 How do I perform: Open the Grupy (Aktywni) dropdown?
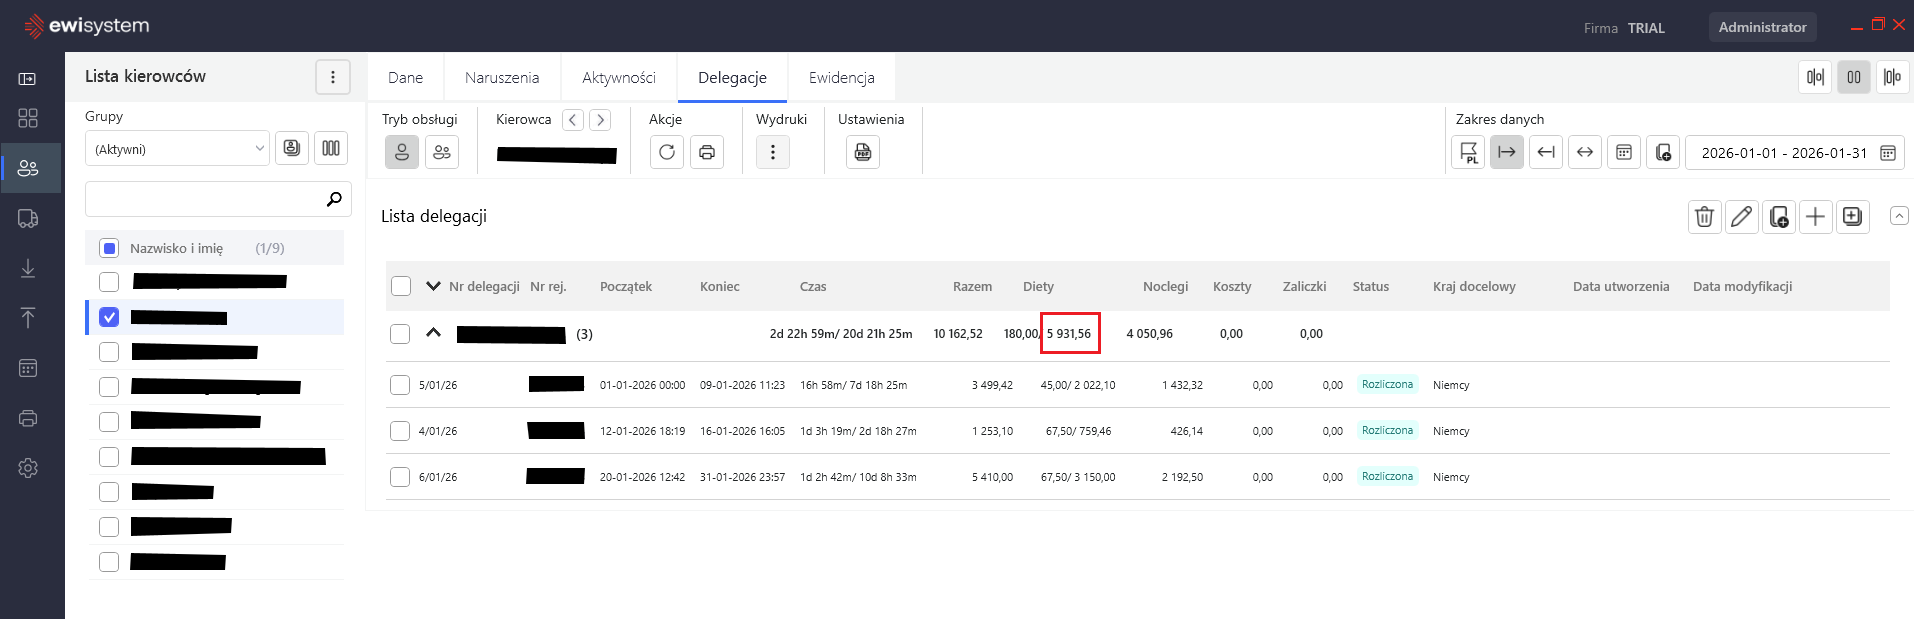177,149
